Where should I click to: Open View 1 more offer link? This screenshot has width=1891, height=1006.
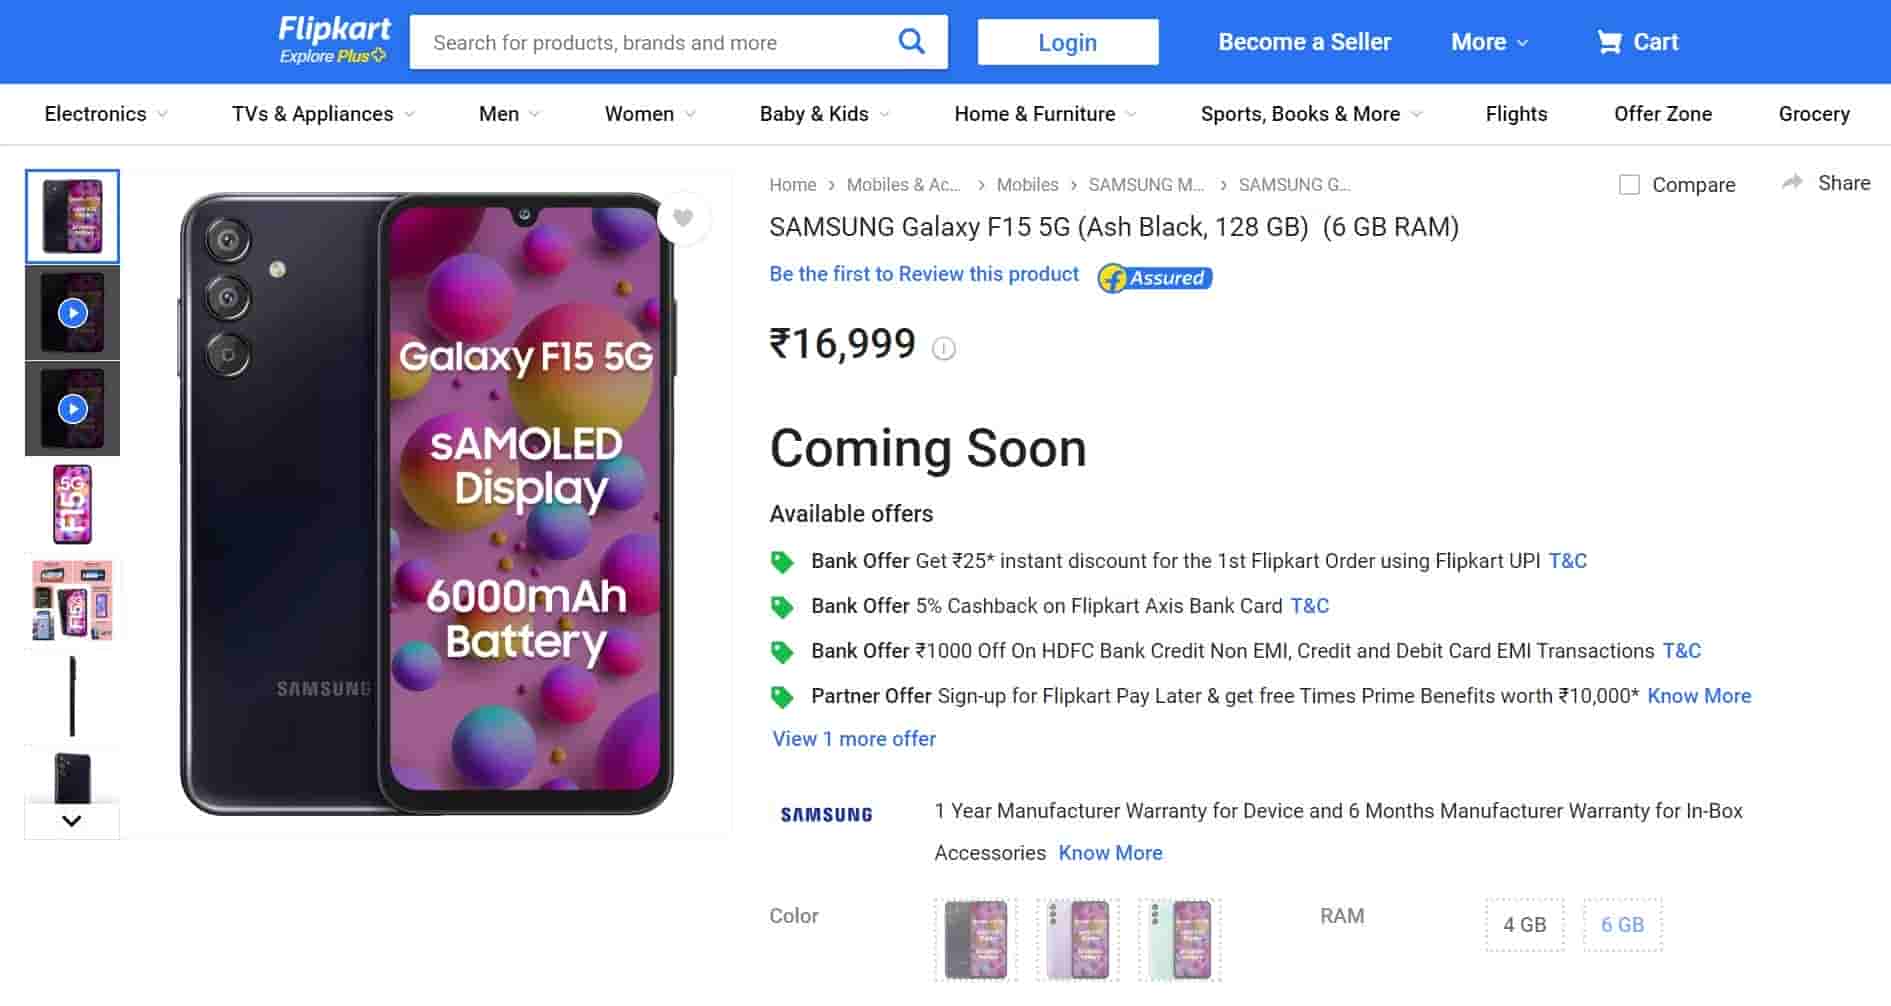pyautogui.click(x=854, y=739)
